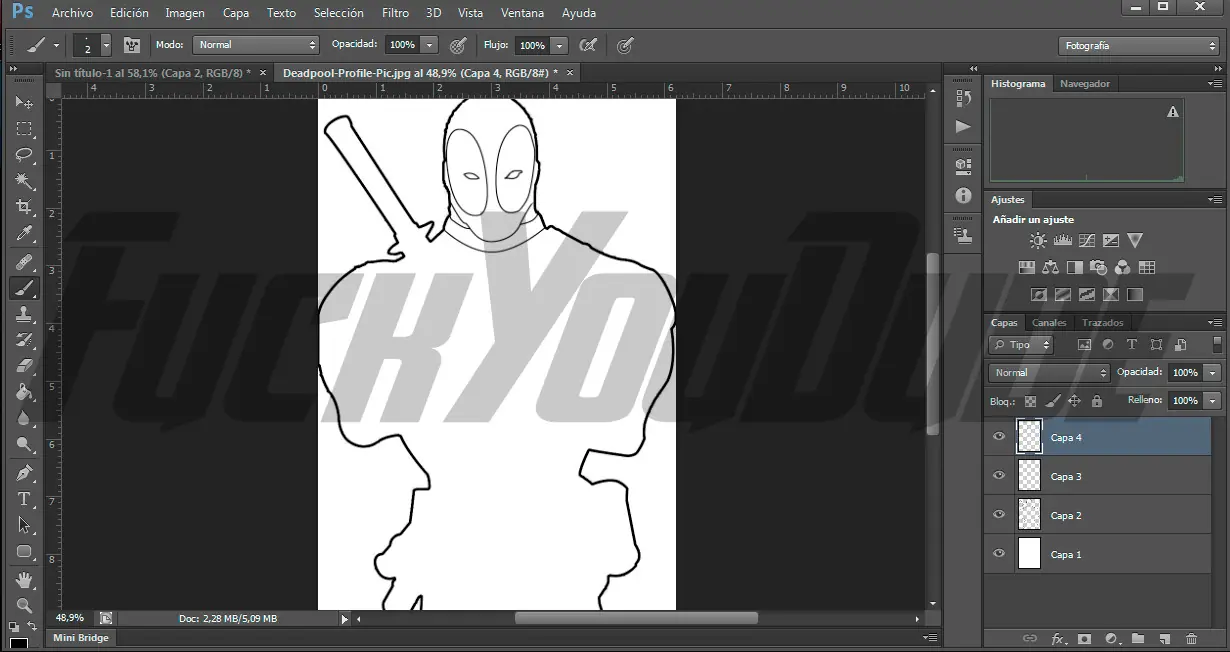
Task: Open the Mini Bridge panel
Action: coord(81,638)
